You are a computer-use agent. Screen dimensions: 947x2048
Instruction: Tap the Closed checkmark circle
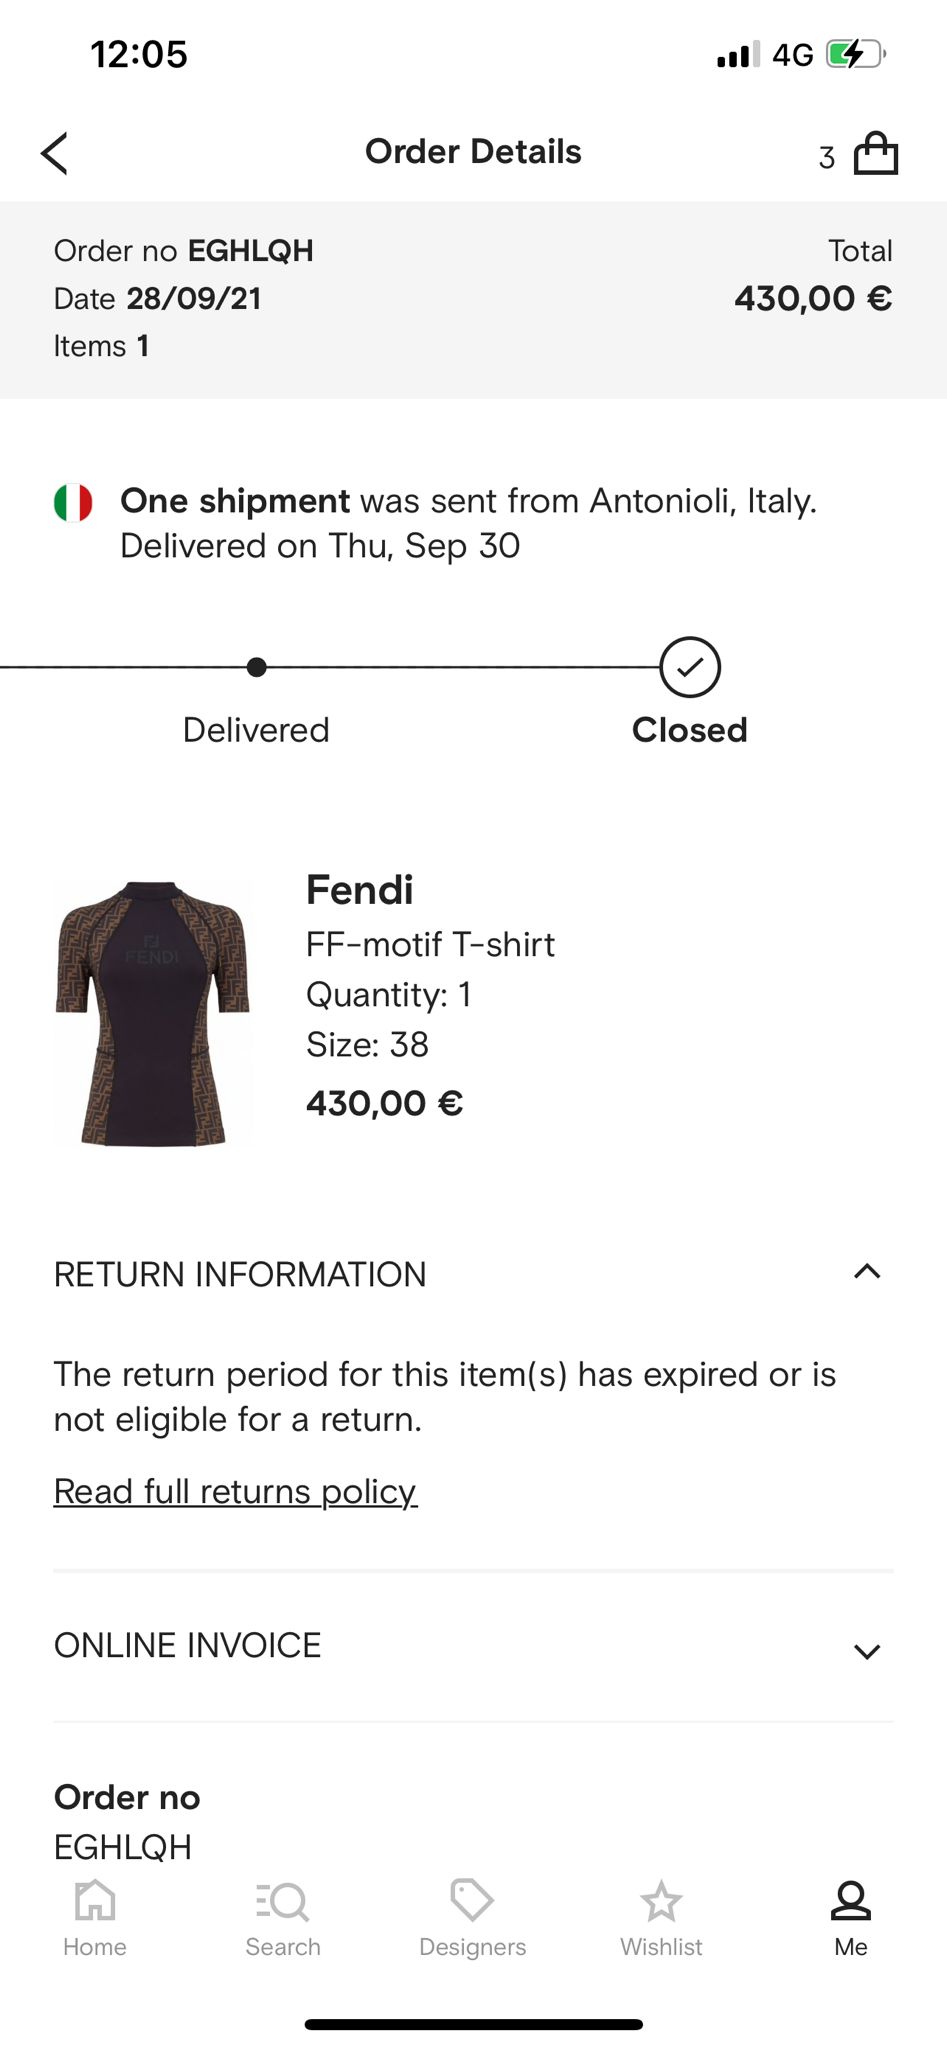pos(690,667)
